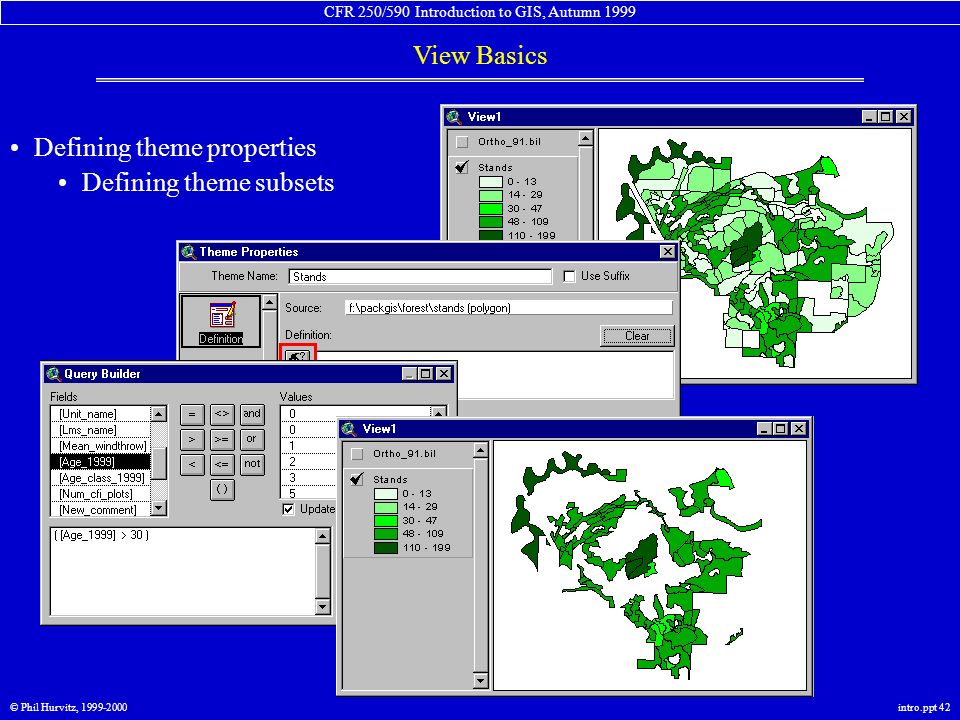Click the query expression box with ( [Age_1999] > 30 )
The height and width of the screenshot is (720, 960).
(x=183, y=571)
